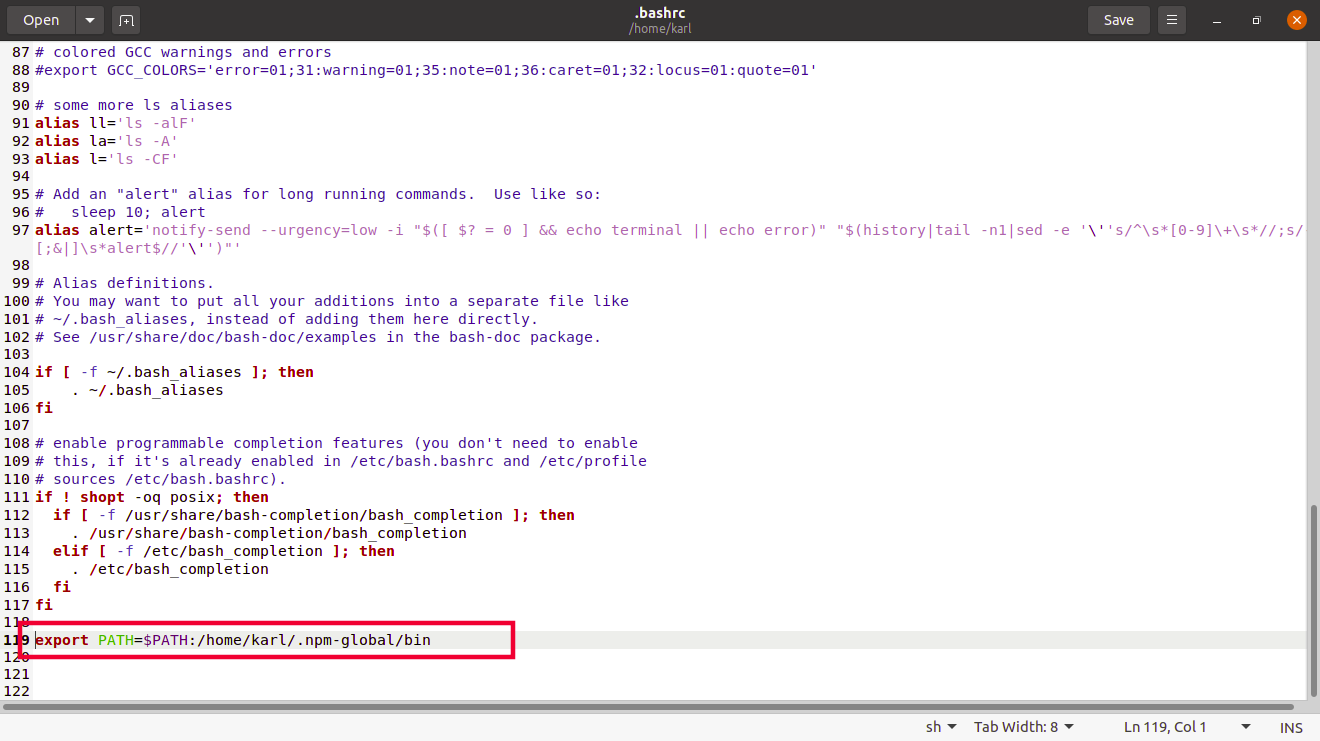Close the gedit window
1320x741 pixels.
pyautogui.click(x=1296, y=20)
